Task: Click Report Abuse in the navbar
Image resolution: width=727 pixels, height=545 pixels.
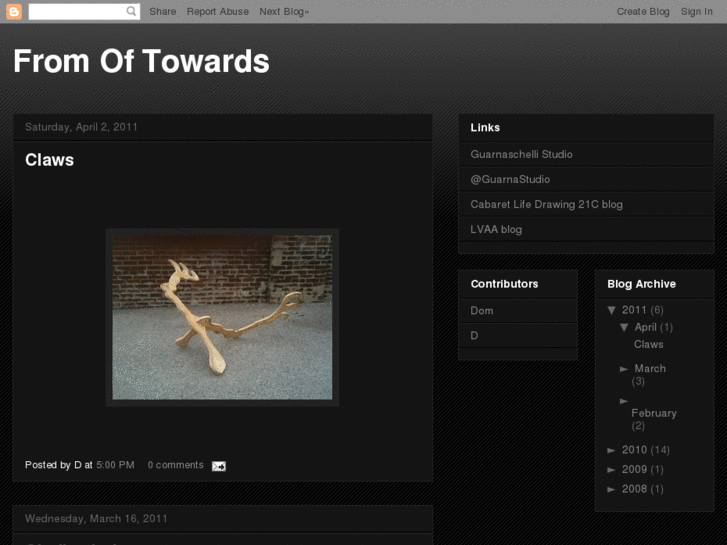Action: tap(217, 12)
